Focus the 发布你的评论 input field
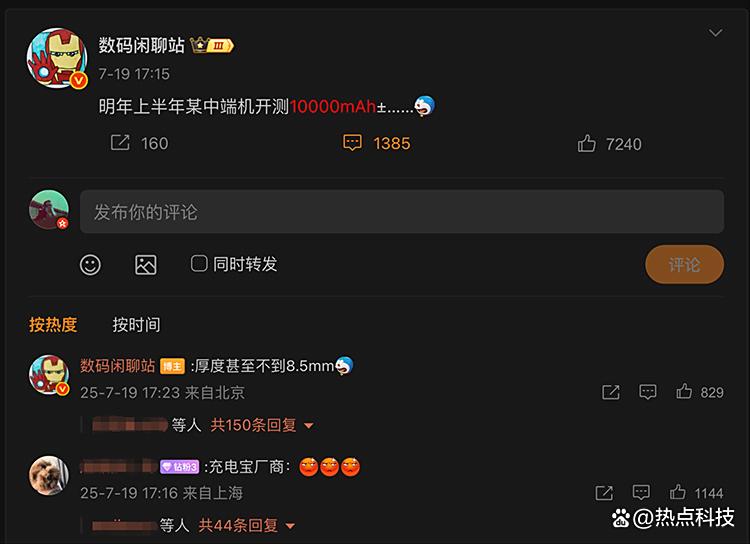The width and height of the screenshot is (750, 544). coord(402,211)
